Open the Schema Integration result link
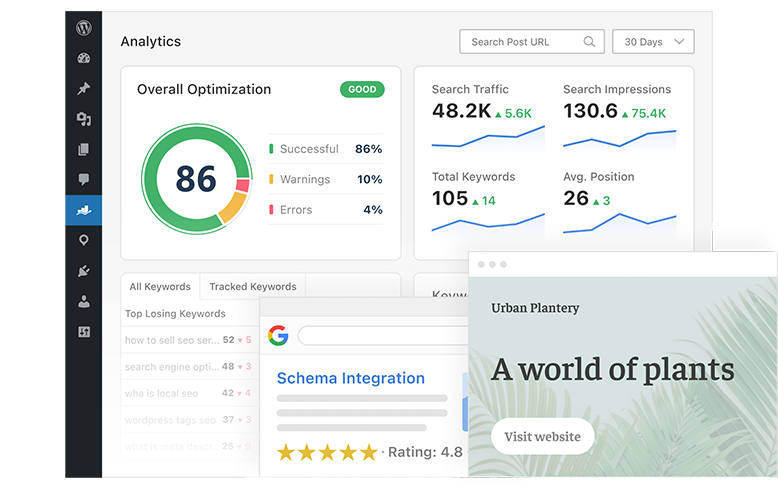The image size is (778, 500). 351,378
